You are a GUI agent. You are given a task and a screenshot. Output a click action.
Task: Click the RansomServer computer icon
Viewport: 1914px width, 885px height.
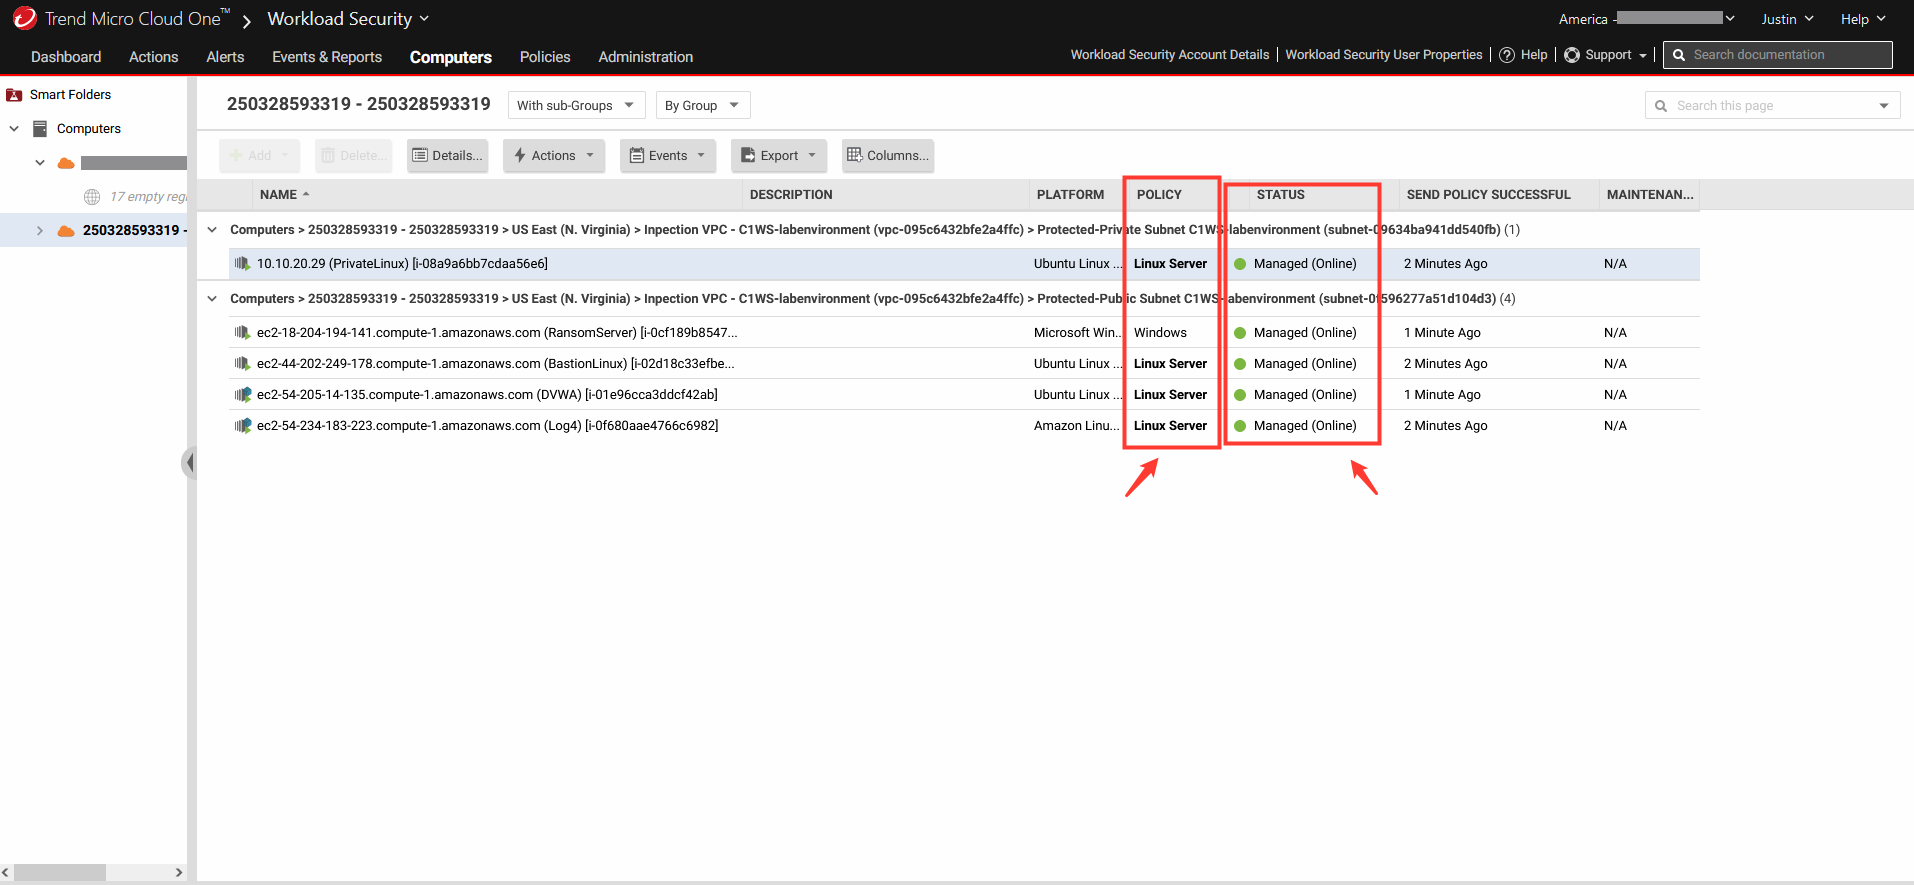(242, 333)
